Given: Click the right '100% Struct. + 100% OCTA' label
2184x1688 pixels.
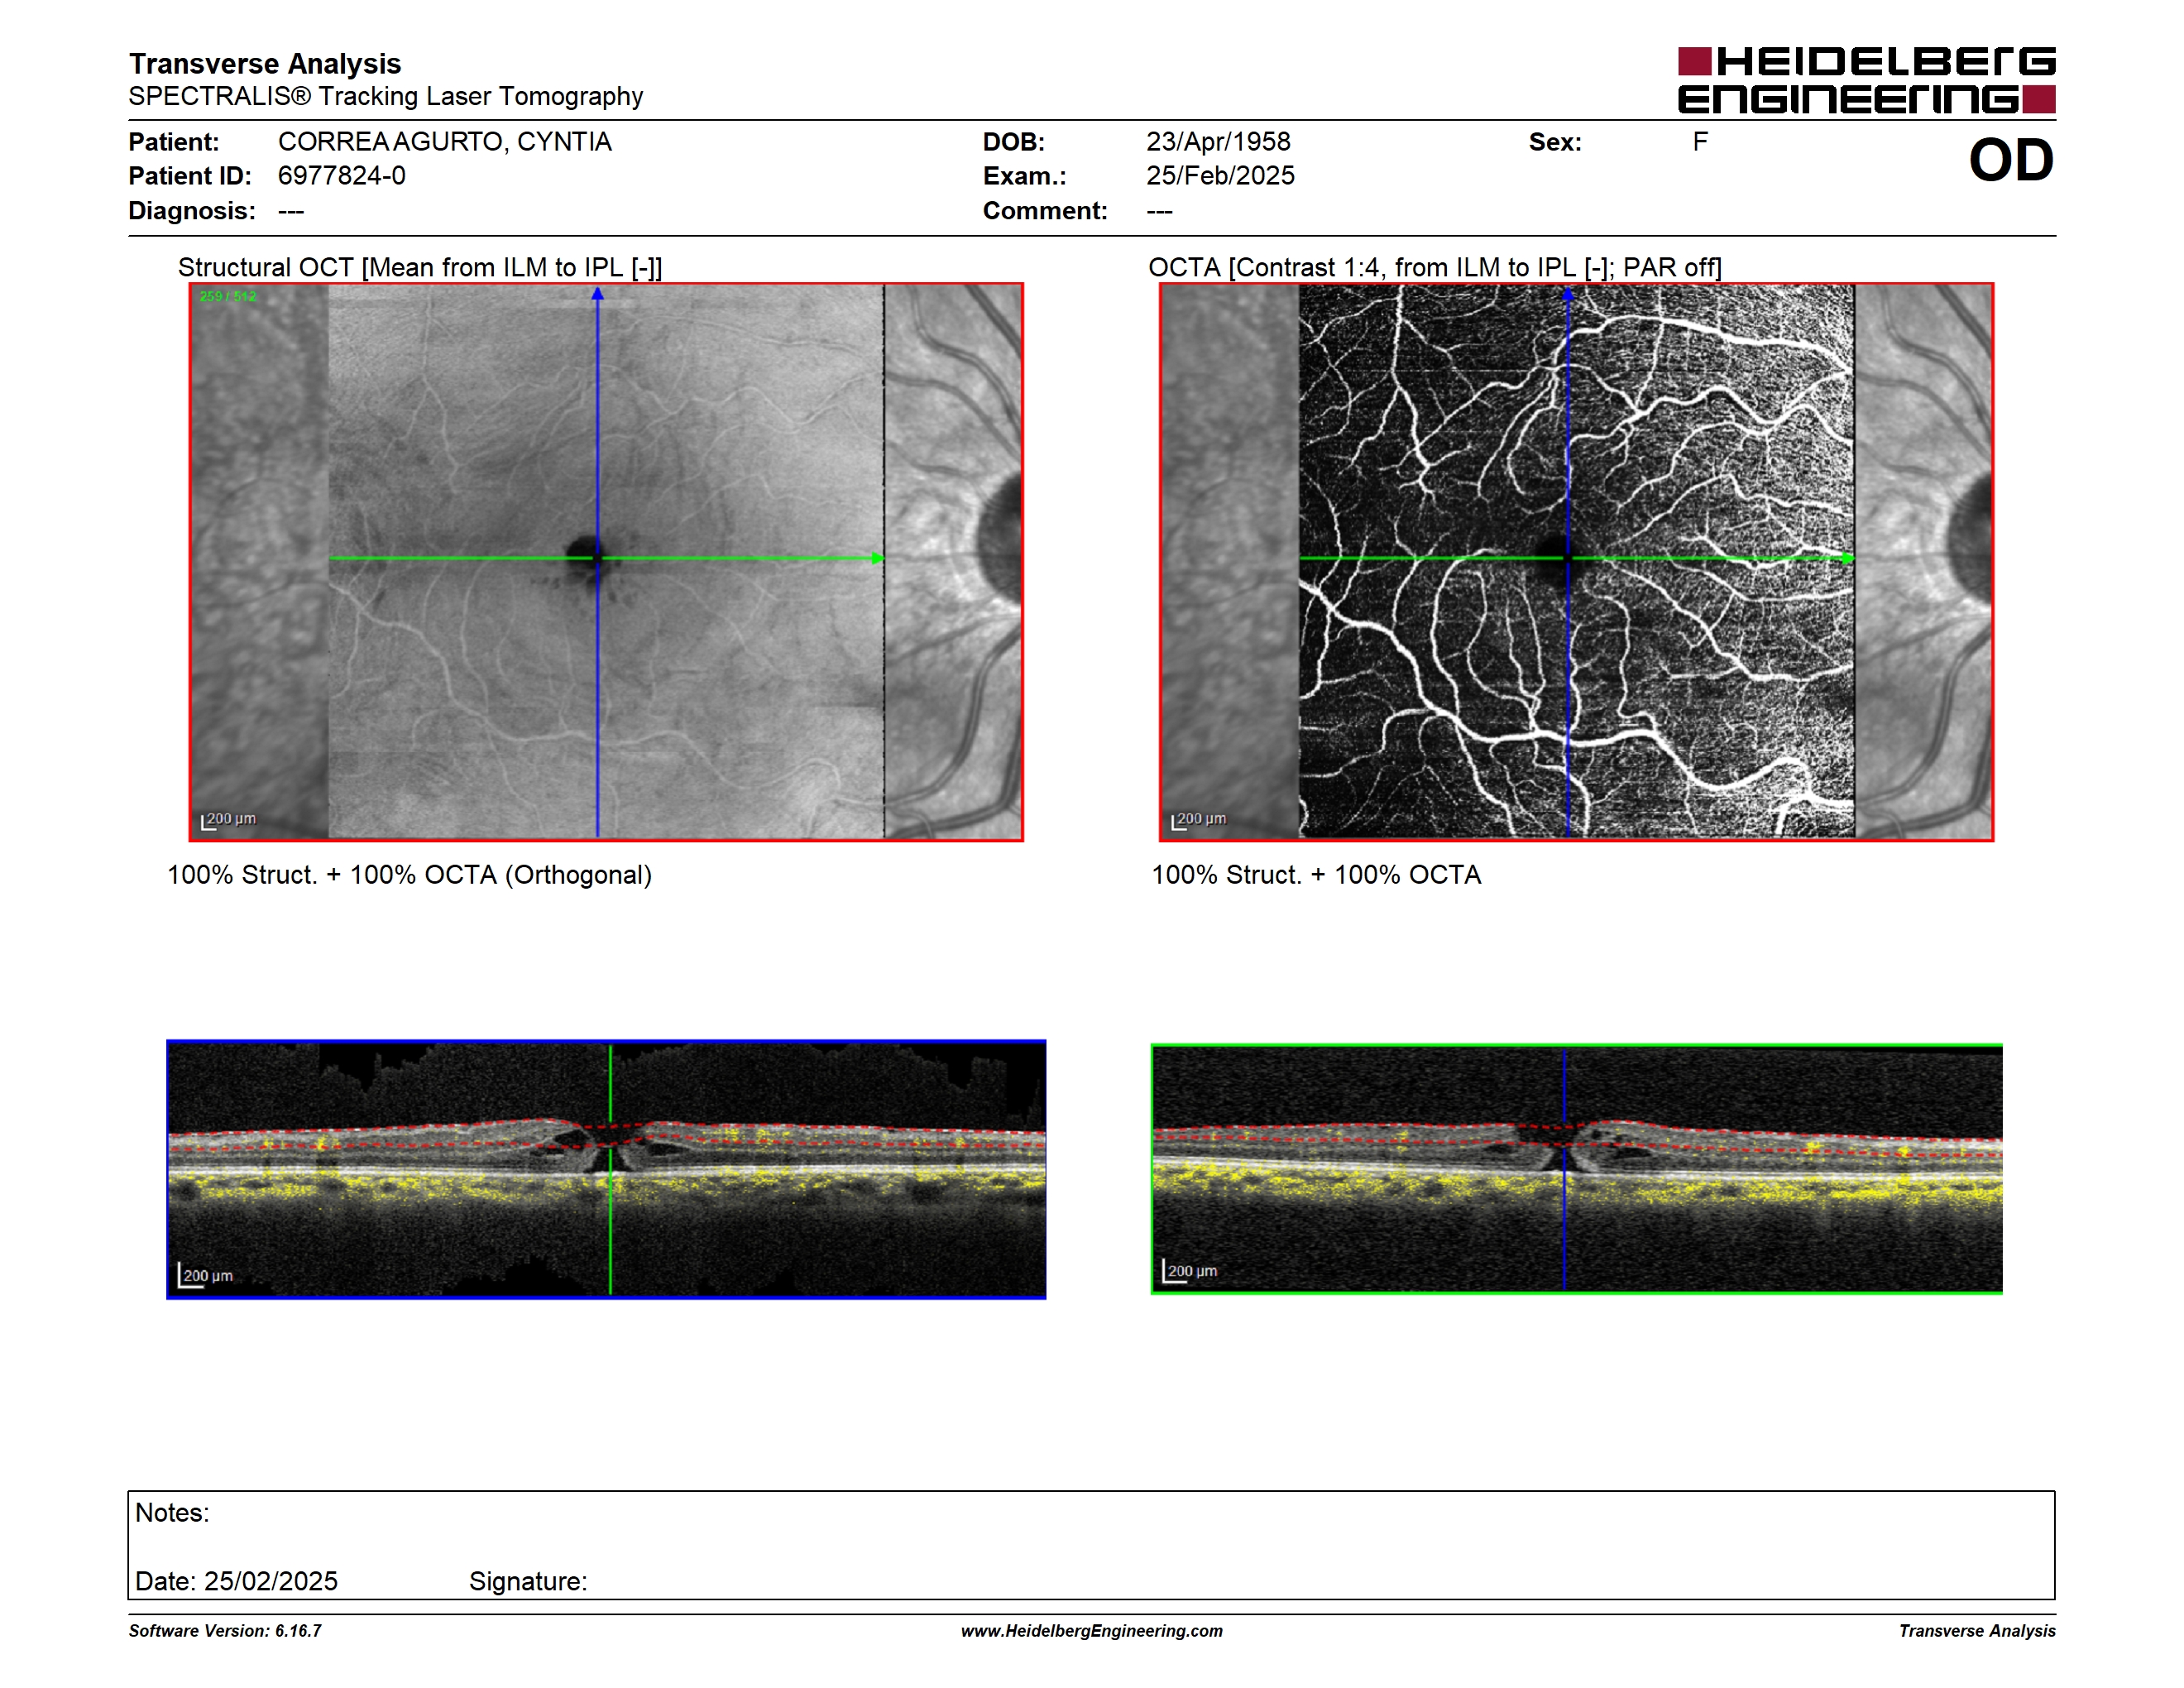Looking at the screenshot, I should pyautogui.click(x=1316, y=875).
